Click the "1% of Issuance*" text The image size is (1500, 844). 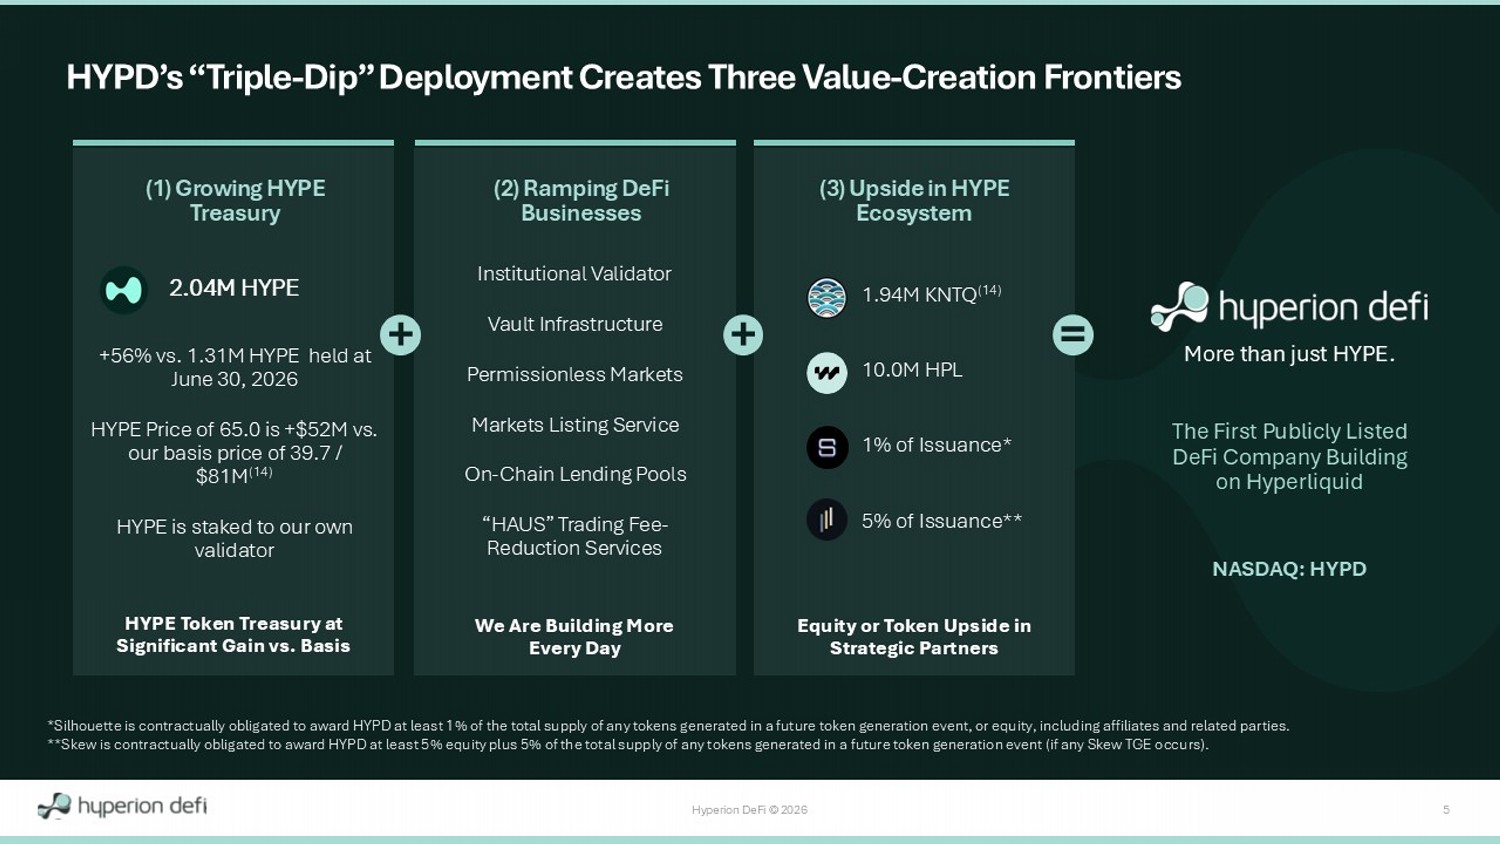(937, 445)
